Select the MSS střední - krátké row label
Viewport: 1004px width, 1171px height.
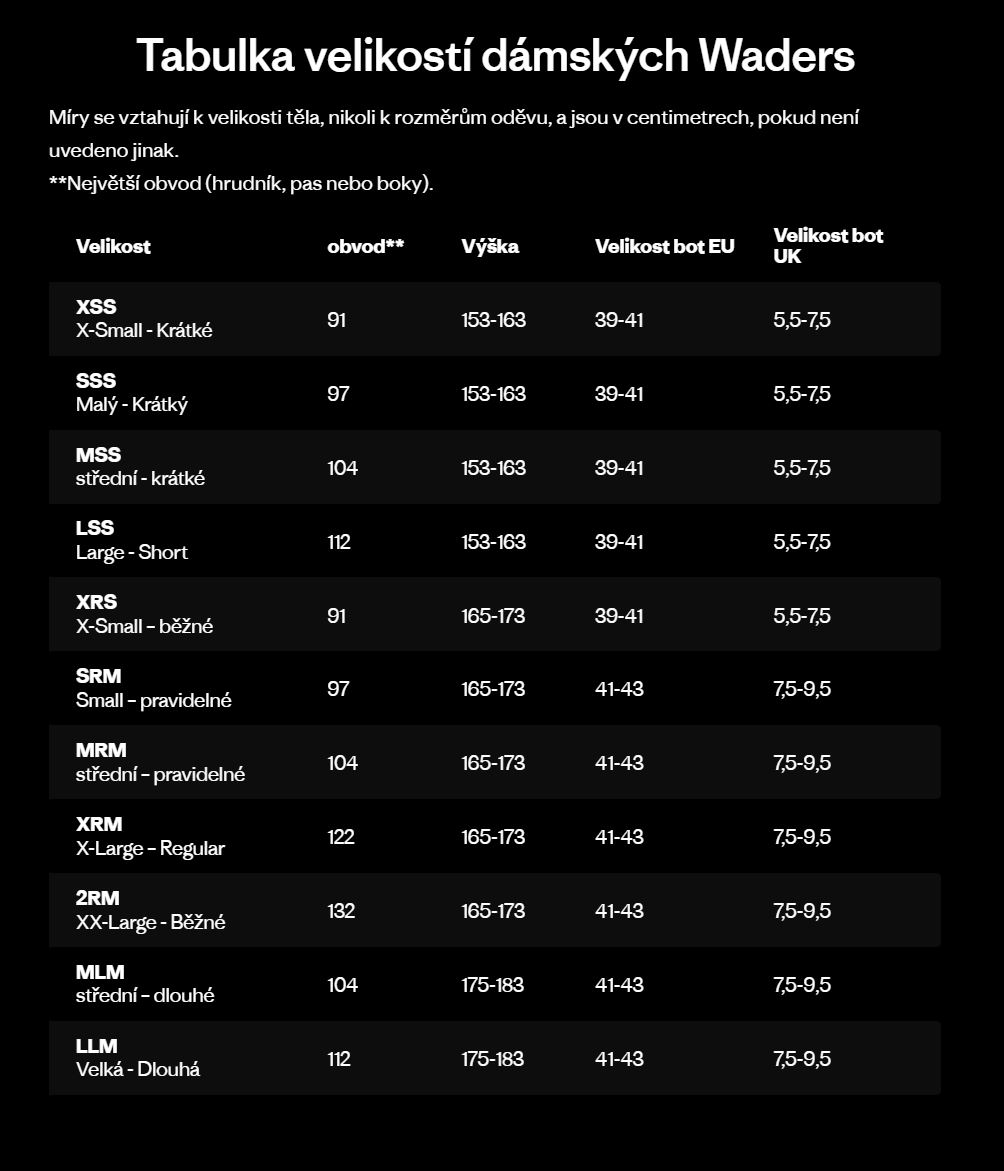click(x=140, y=467)
